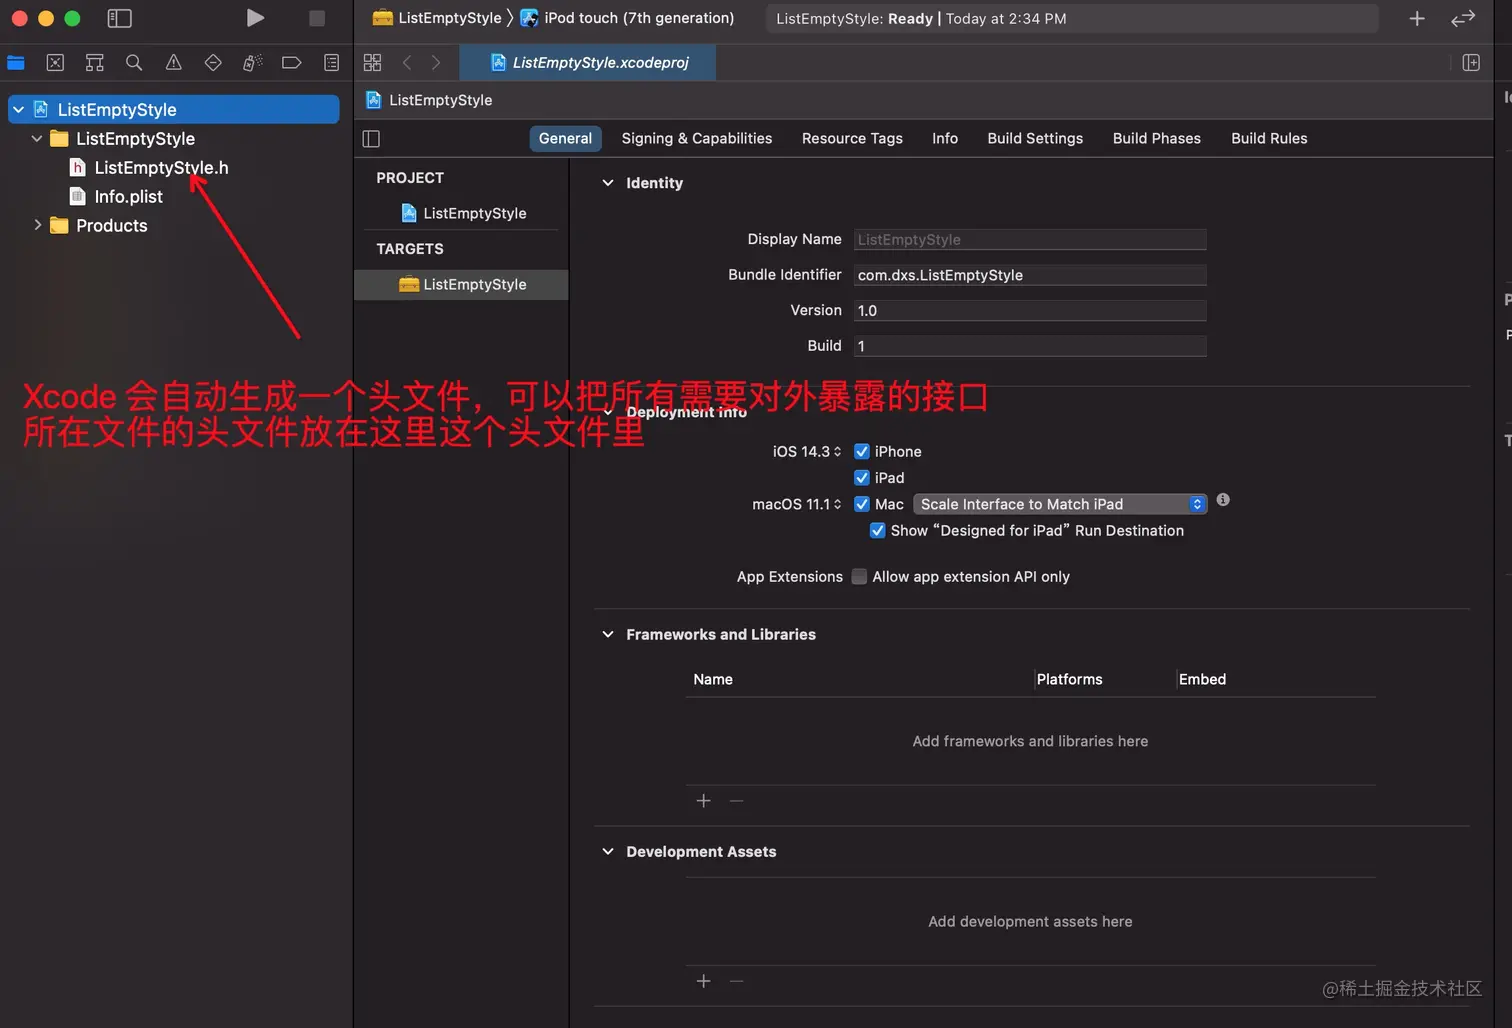Open the Debug navigator
The height and width of the screenshot is (1028, 1512).
click(252, 63)
